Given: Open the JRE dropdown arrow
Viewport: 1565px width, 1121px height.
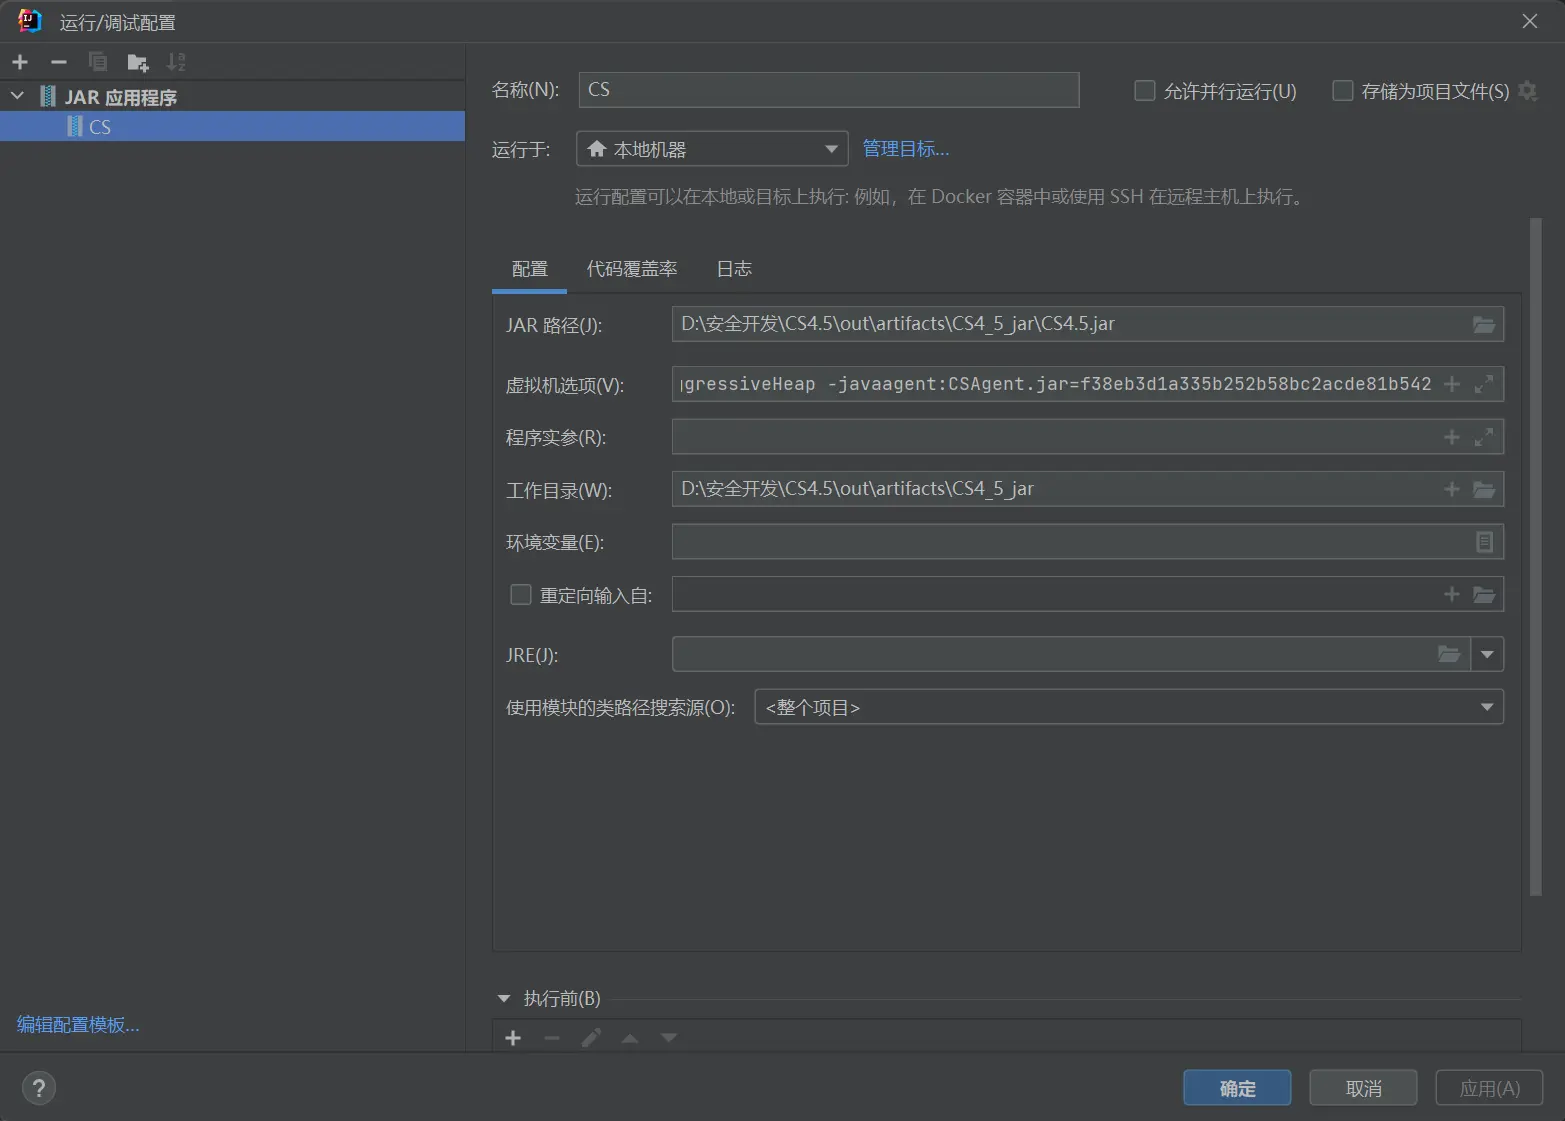Looking at the screenshot, I should pyautogui.click(x=1487, y=655).
